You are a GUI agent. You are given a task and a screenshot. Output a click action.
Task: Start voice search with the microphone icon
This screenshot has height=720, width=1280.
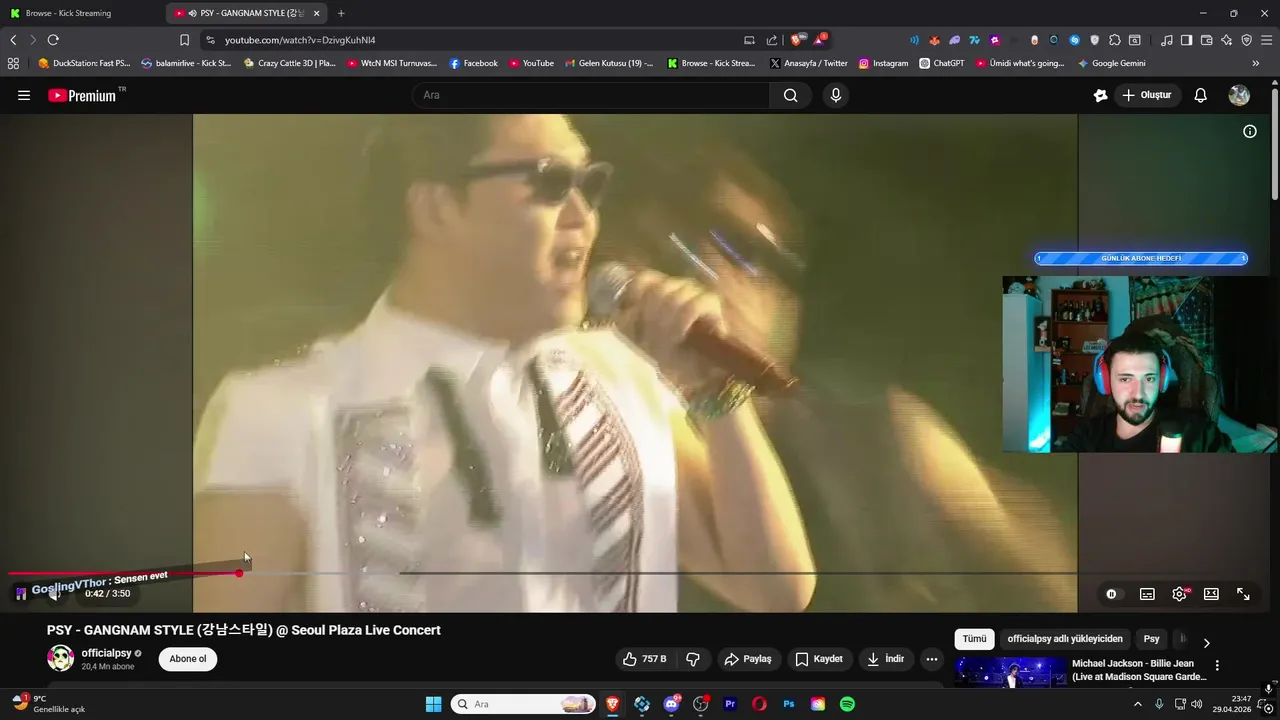coord(836,95)
